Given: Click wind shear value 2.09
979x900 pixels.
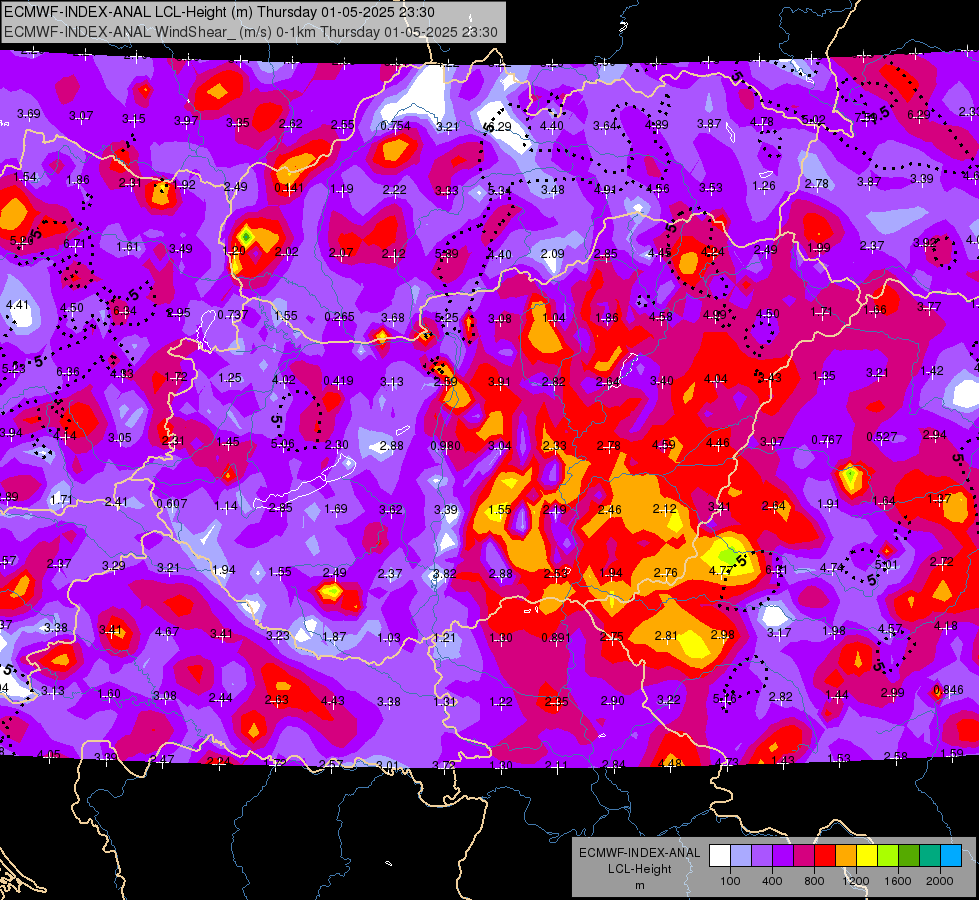Looking at the screenshot, I should pos(553,254).
